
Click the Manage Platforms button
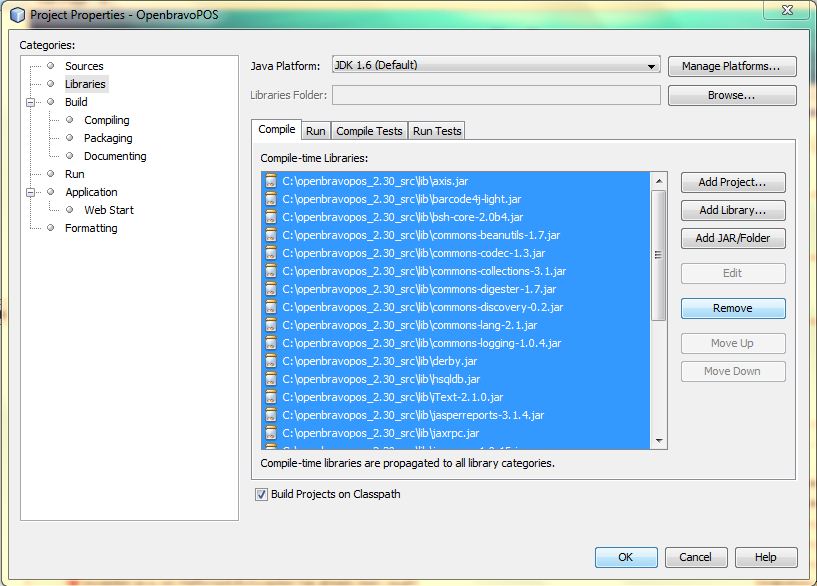[732, 66]
